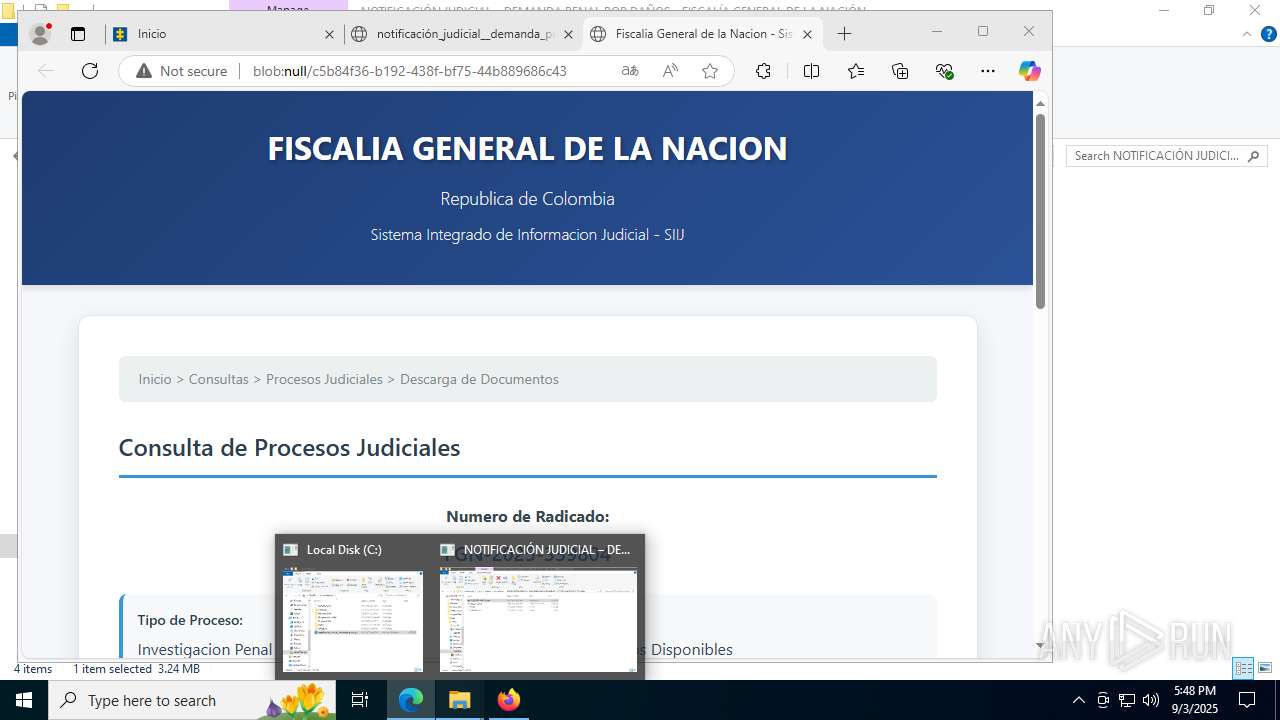Open Task View on the taskbar
The width and height of the screenshot is (1280, 720).
[361, 700]
